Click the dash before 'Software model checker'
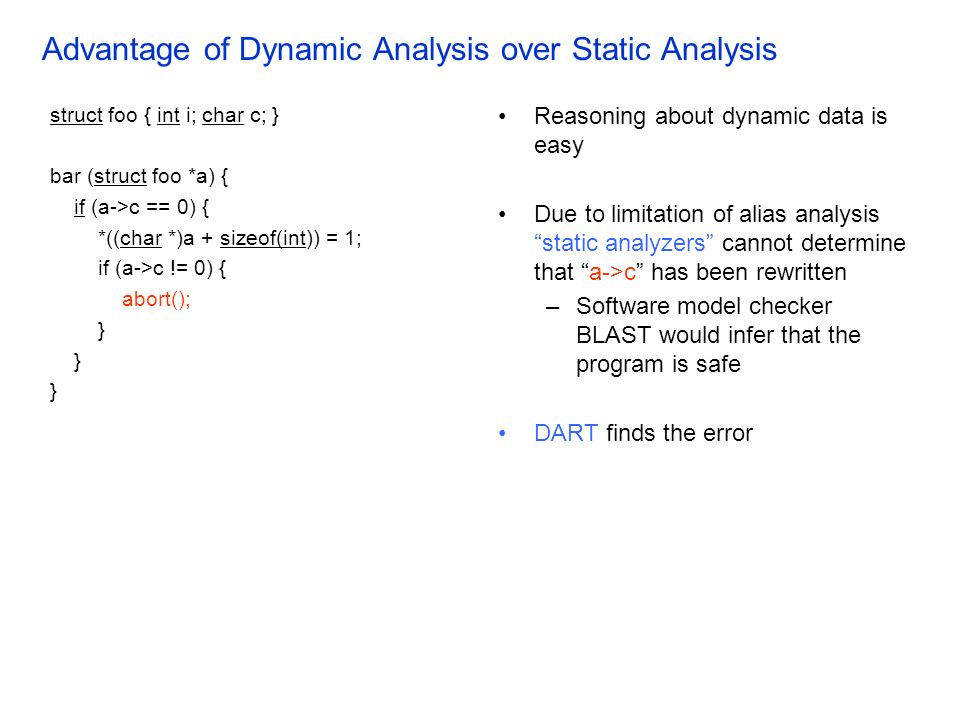This screenshot has height=720, width=960. point(552,307)
